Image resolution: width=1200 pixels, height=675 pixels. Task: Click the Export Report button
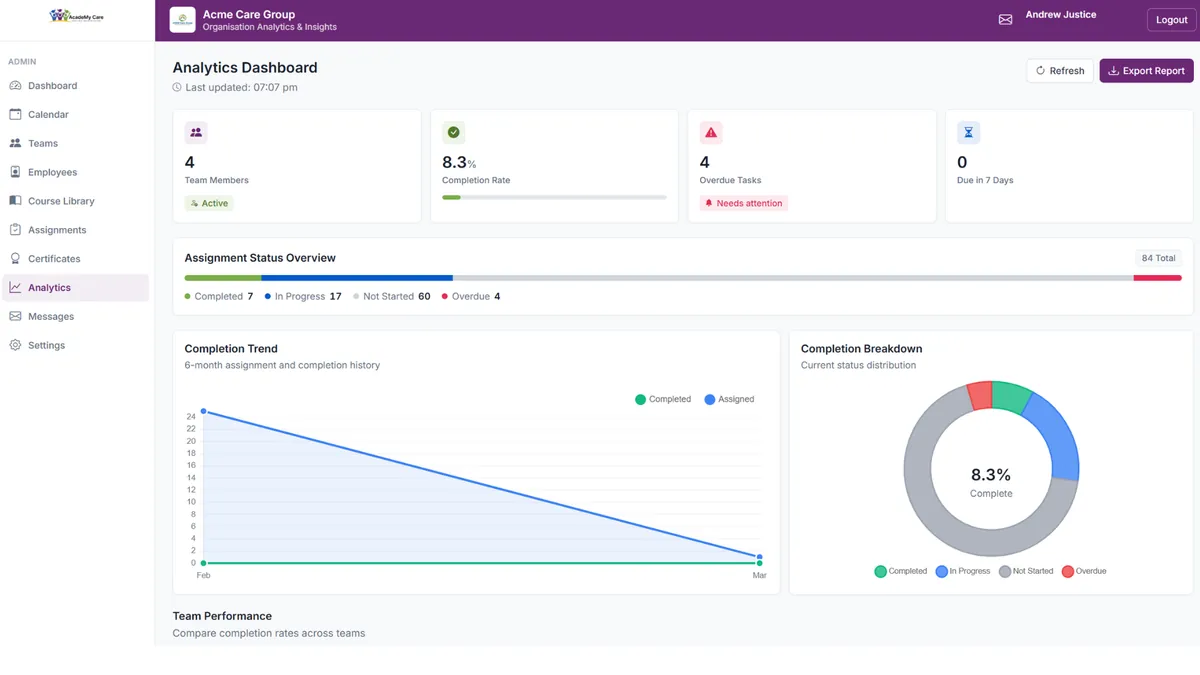click(x=1146, y=71)
